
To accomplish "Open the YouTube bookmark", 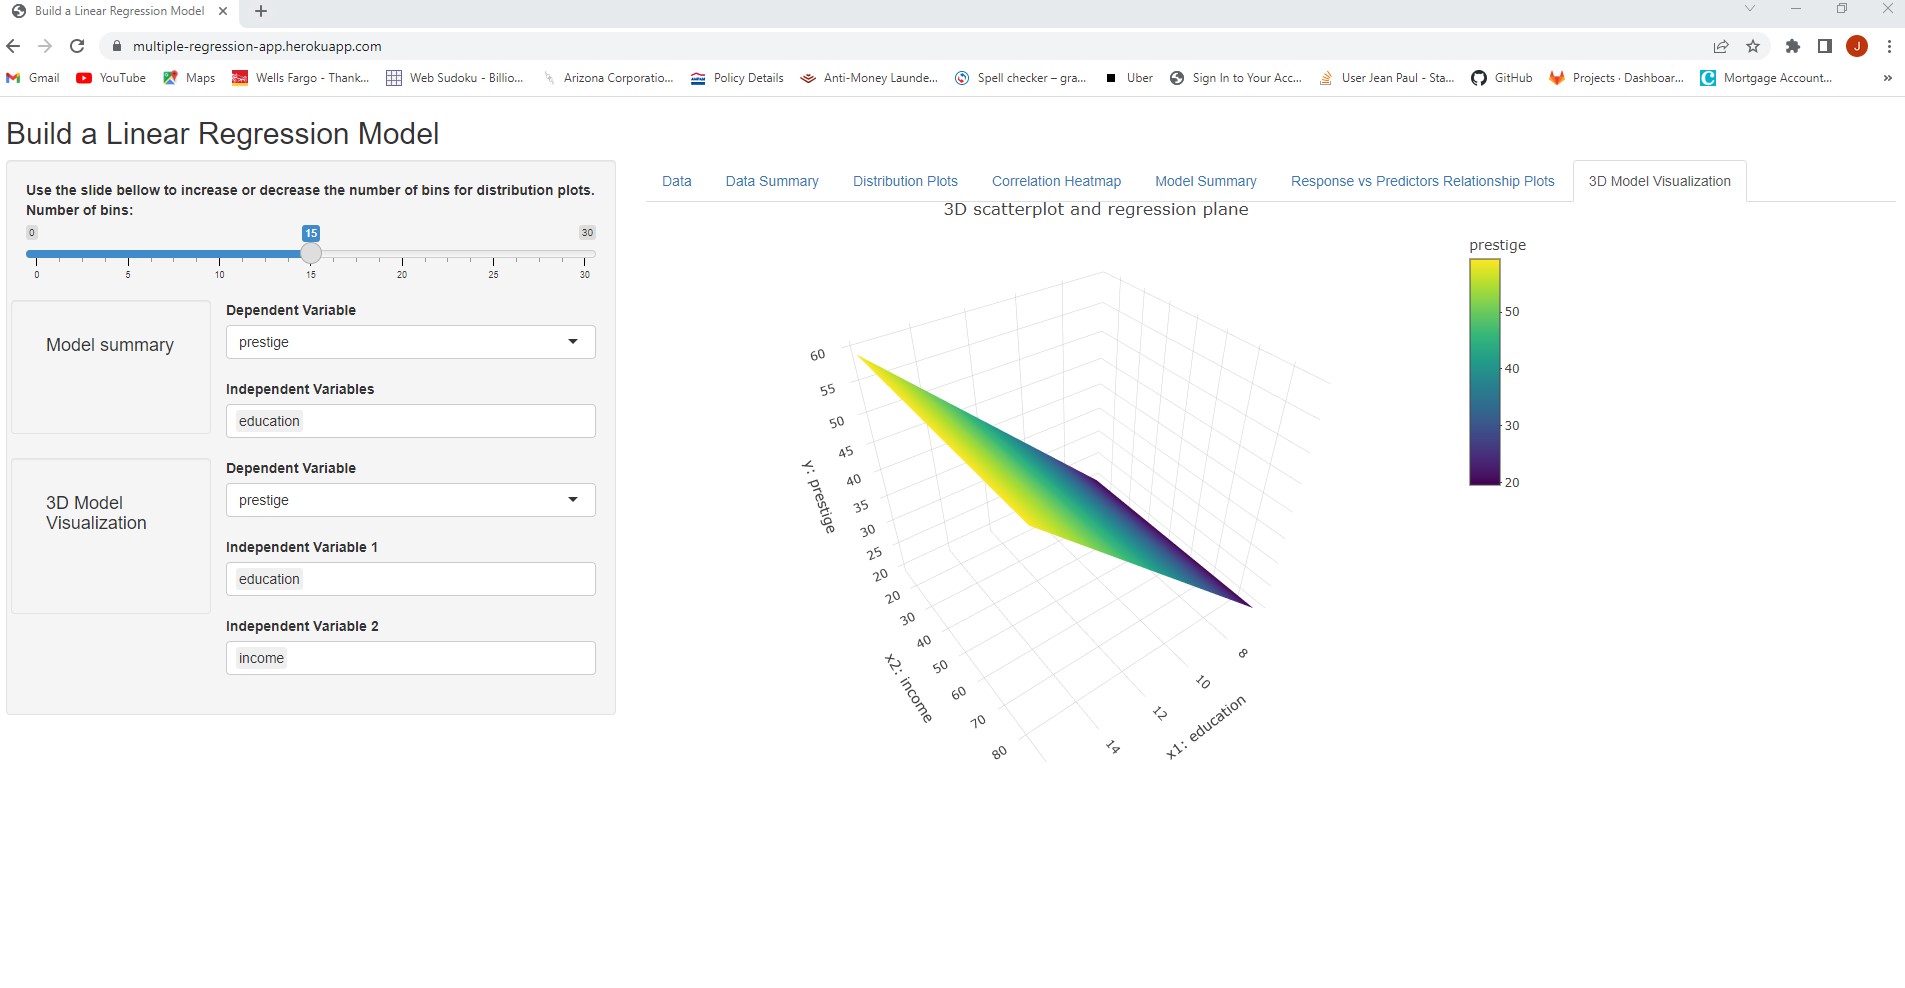I will point(111,78).
